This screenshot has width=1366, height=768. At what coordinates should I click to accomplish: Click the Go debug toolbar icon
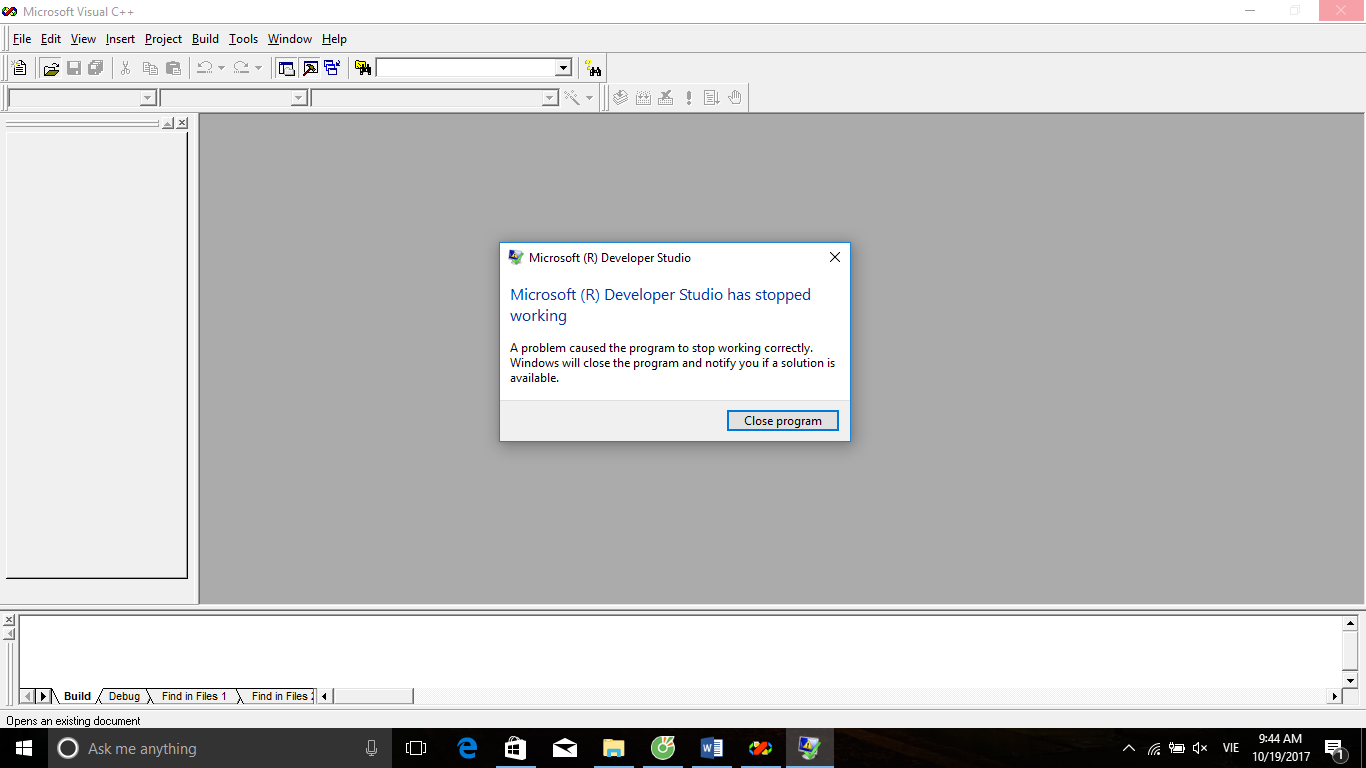(x=712, y=98)
